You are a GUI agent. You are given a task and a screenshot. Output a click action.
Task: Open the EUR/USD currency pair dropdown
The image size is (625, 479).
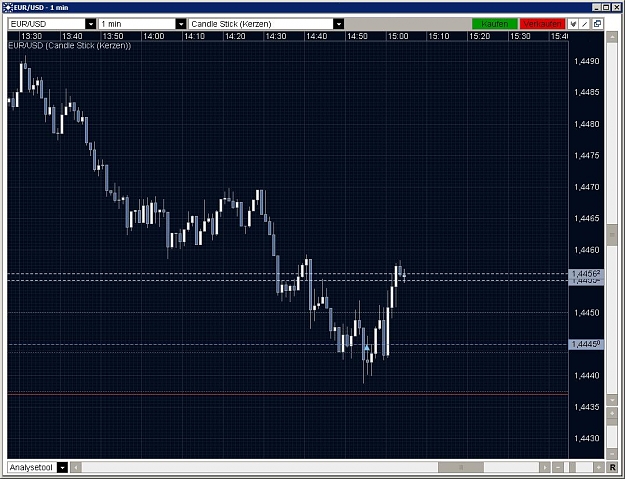pos(52,24)
